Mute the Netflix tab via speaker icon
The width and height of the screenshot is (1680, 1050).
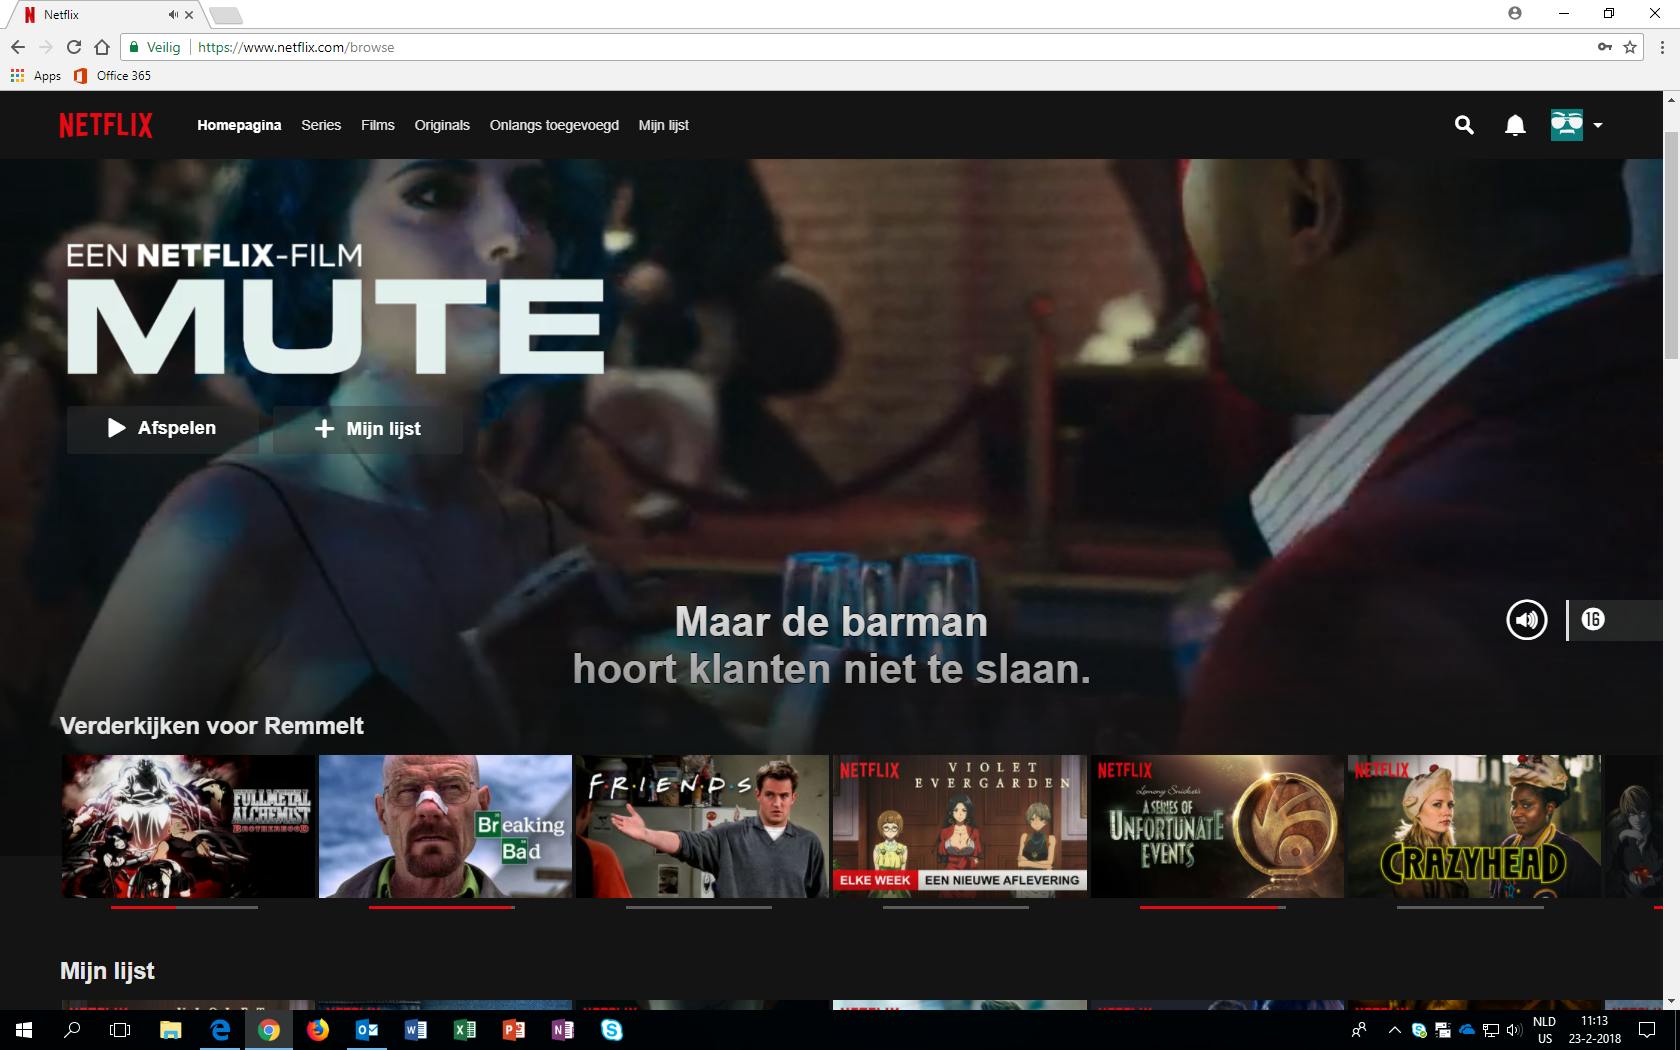point(173,15)
